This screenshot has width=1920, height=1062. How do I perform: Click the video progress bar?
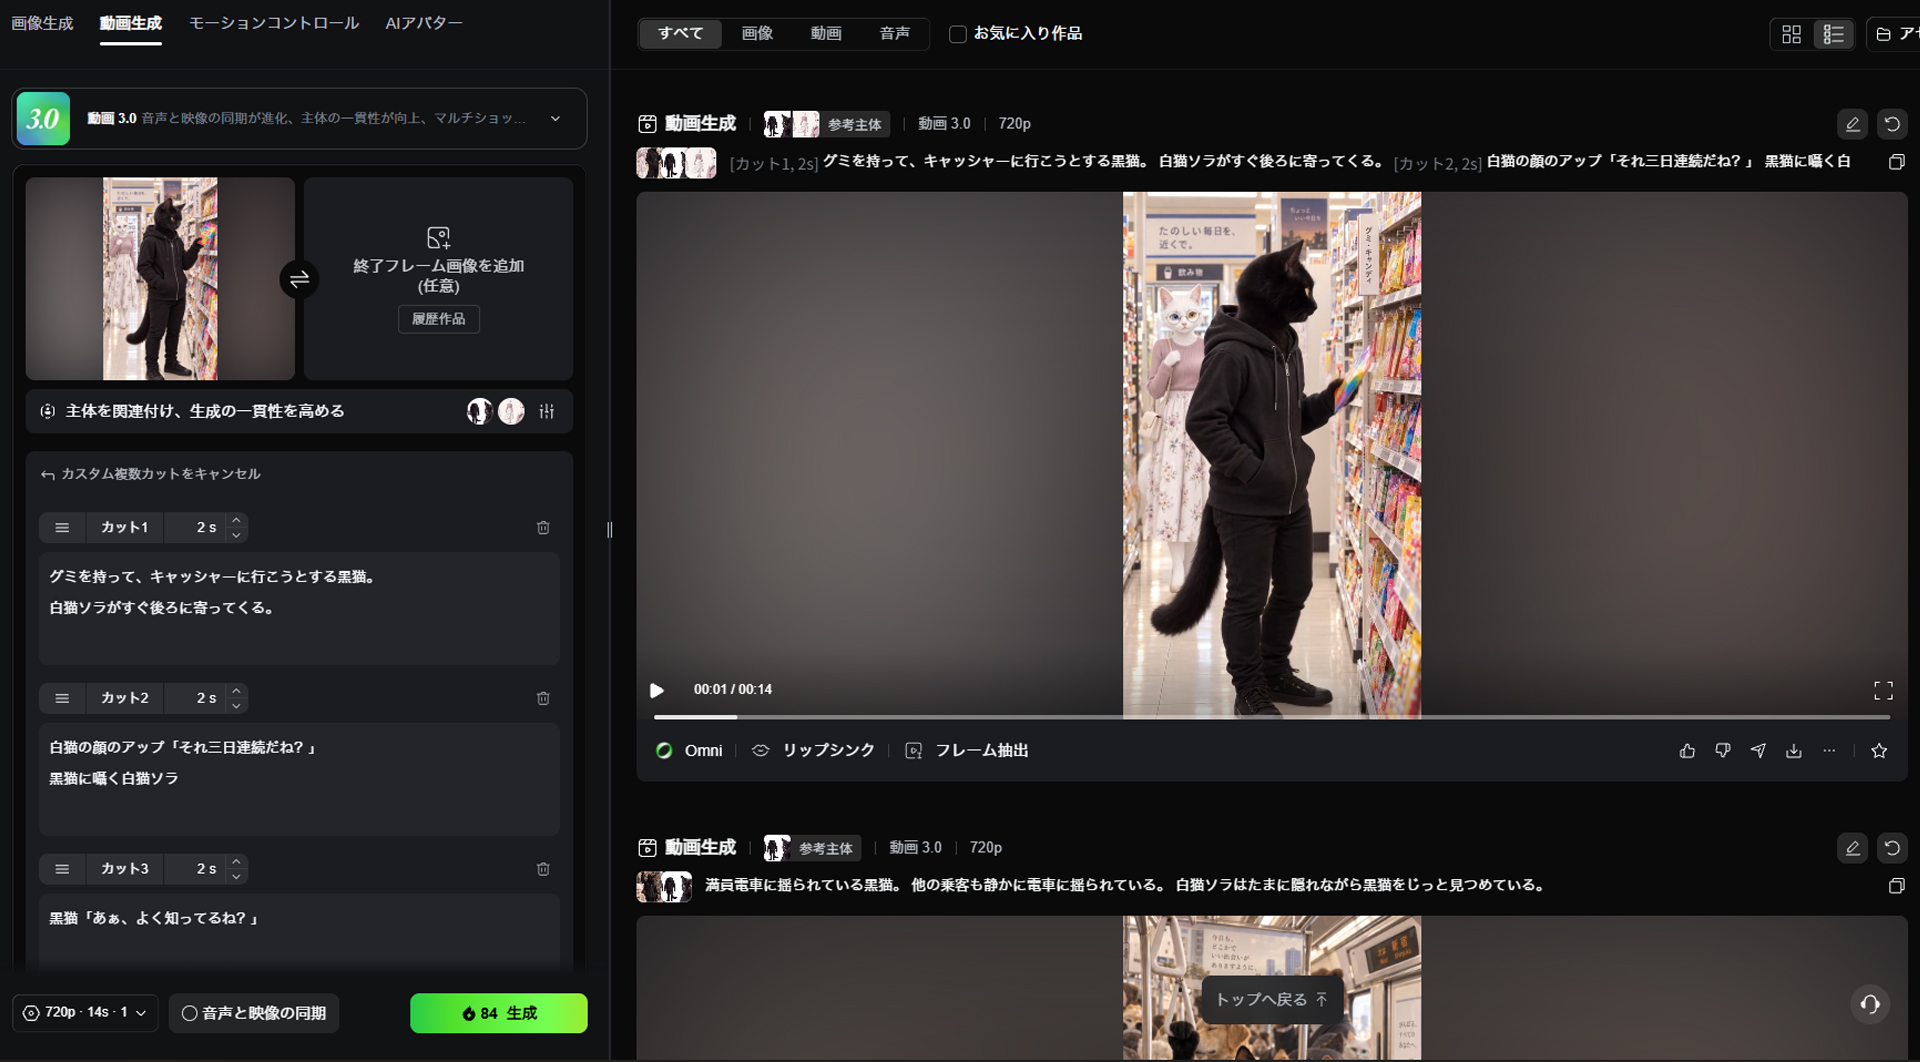point(1271,717)
